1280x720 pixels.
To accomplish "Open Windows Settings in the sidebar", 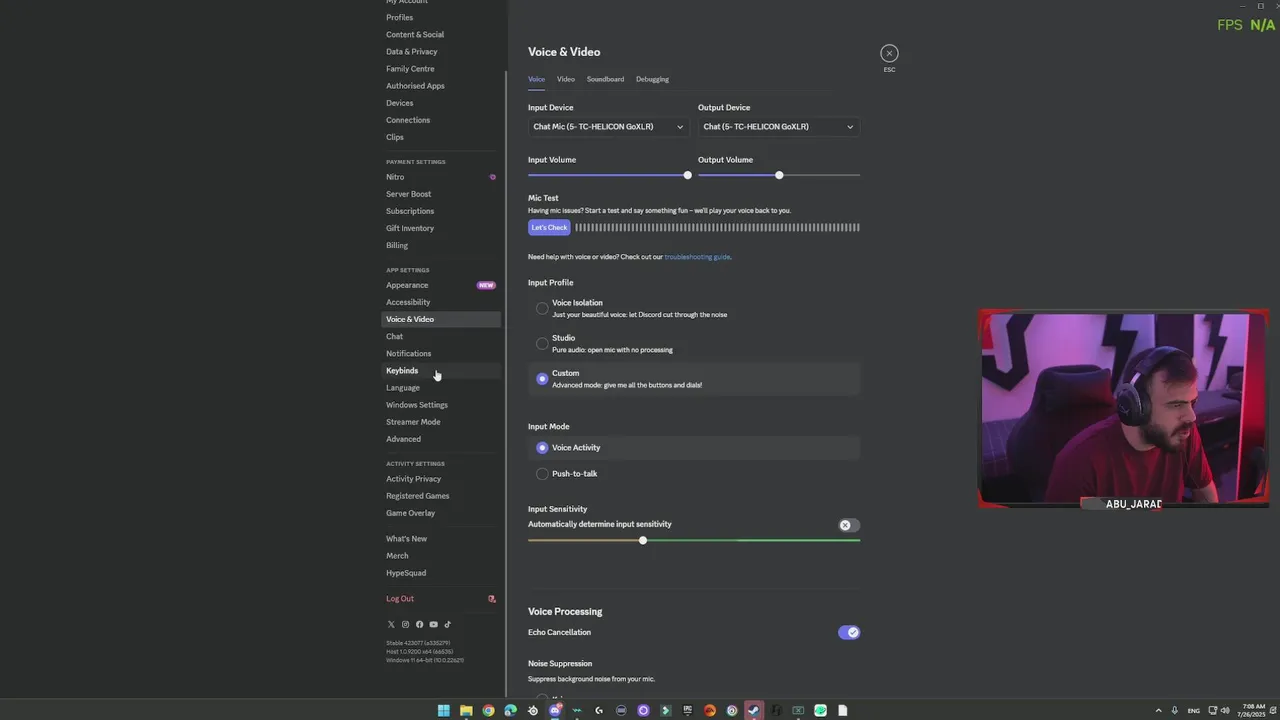I will pyautogui.click(x=441, y=405).
